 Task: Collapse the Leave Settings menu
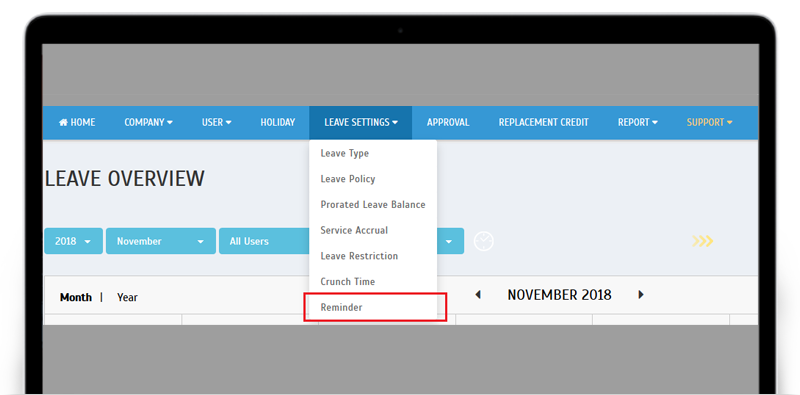click(x=361, y=122)
